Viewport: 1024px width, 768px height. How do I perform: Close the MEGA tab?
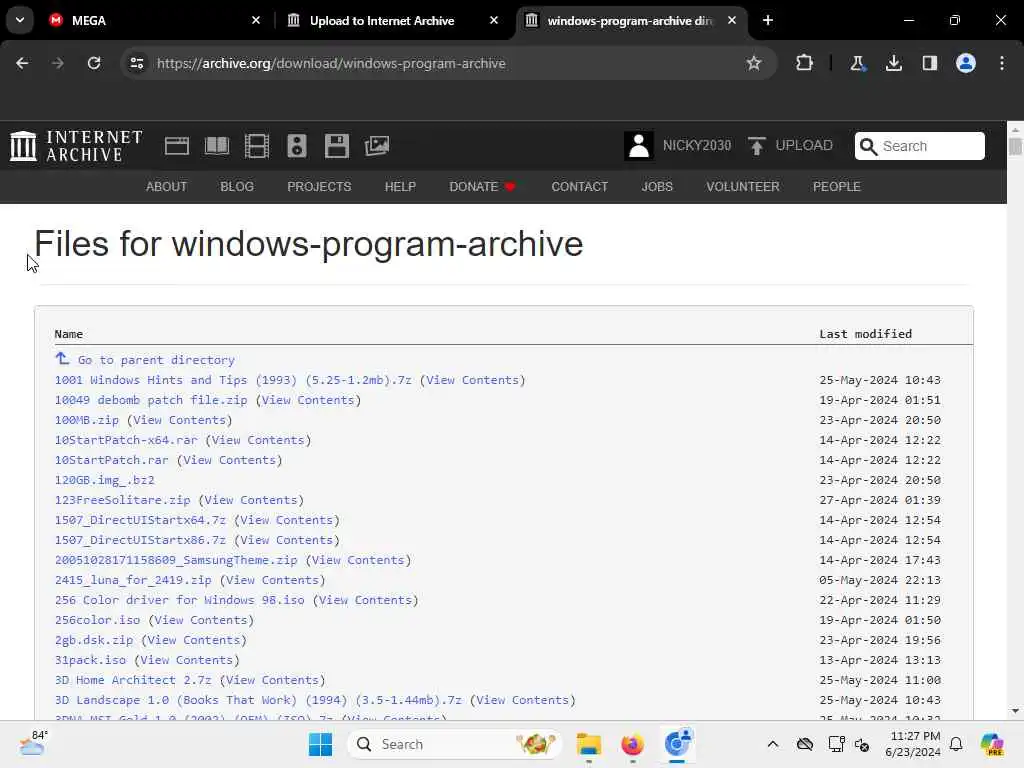pos(256,20)
